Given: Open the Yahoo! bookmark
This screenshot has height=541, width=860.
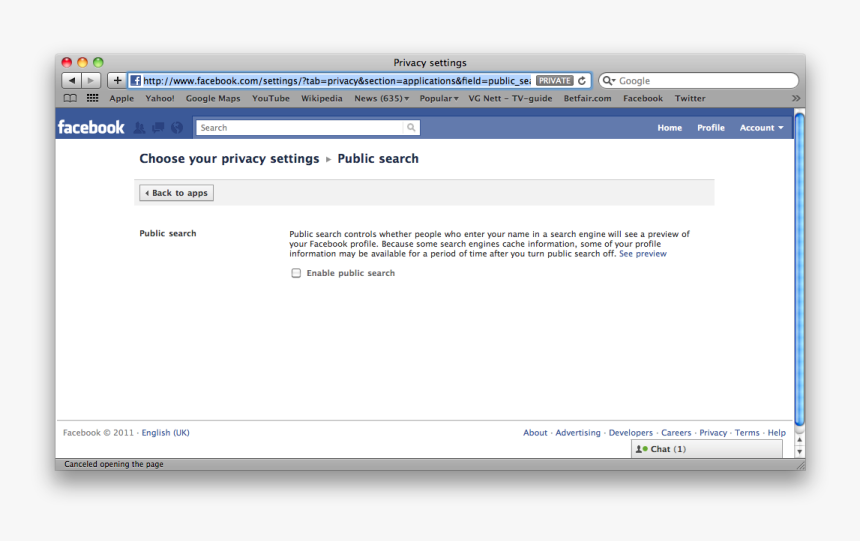Looking at the screenshot, I should [160, 98].
